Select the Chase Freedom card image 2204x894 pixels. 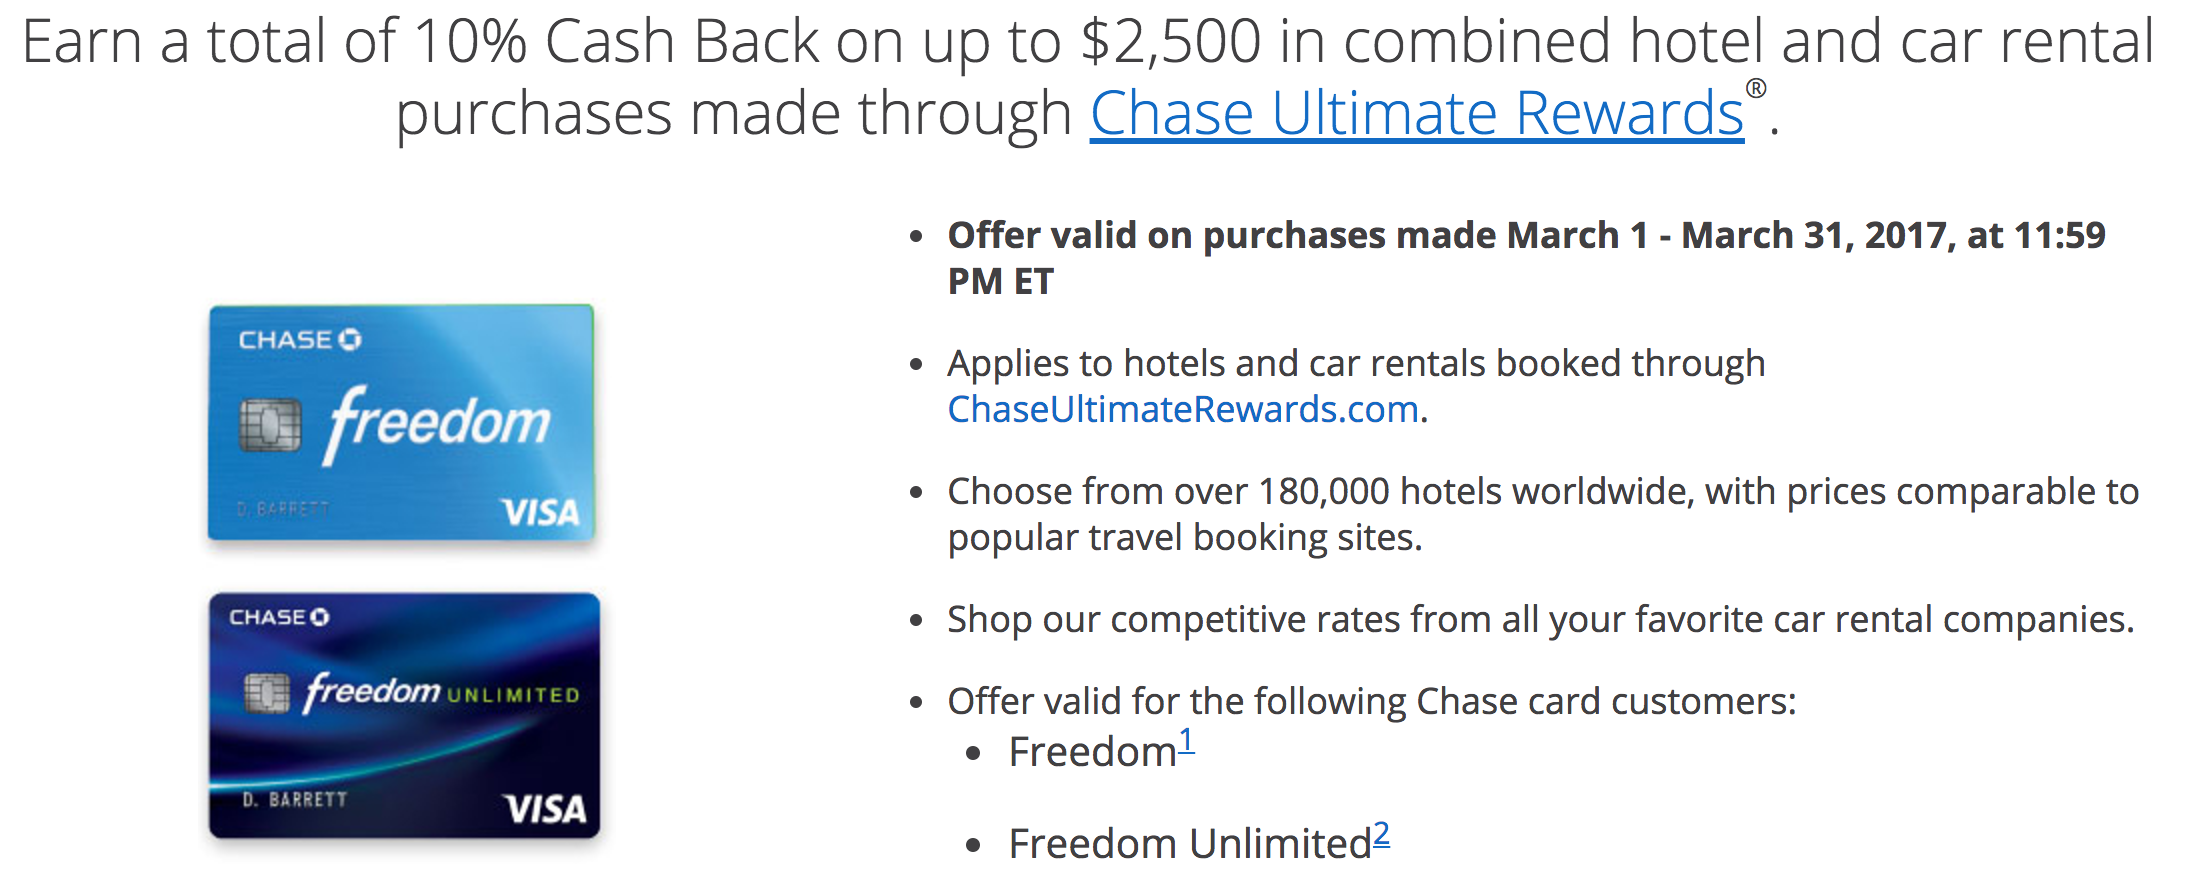tap(401, 422)
